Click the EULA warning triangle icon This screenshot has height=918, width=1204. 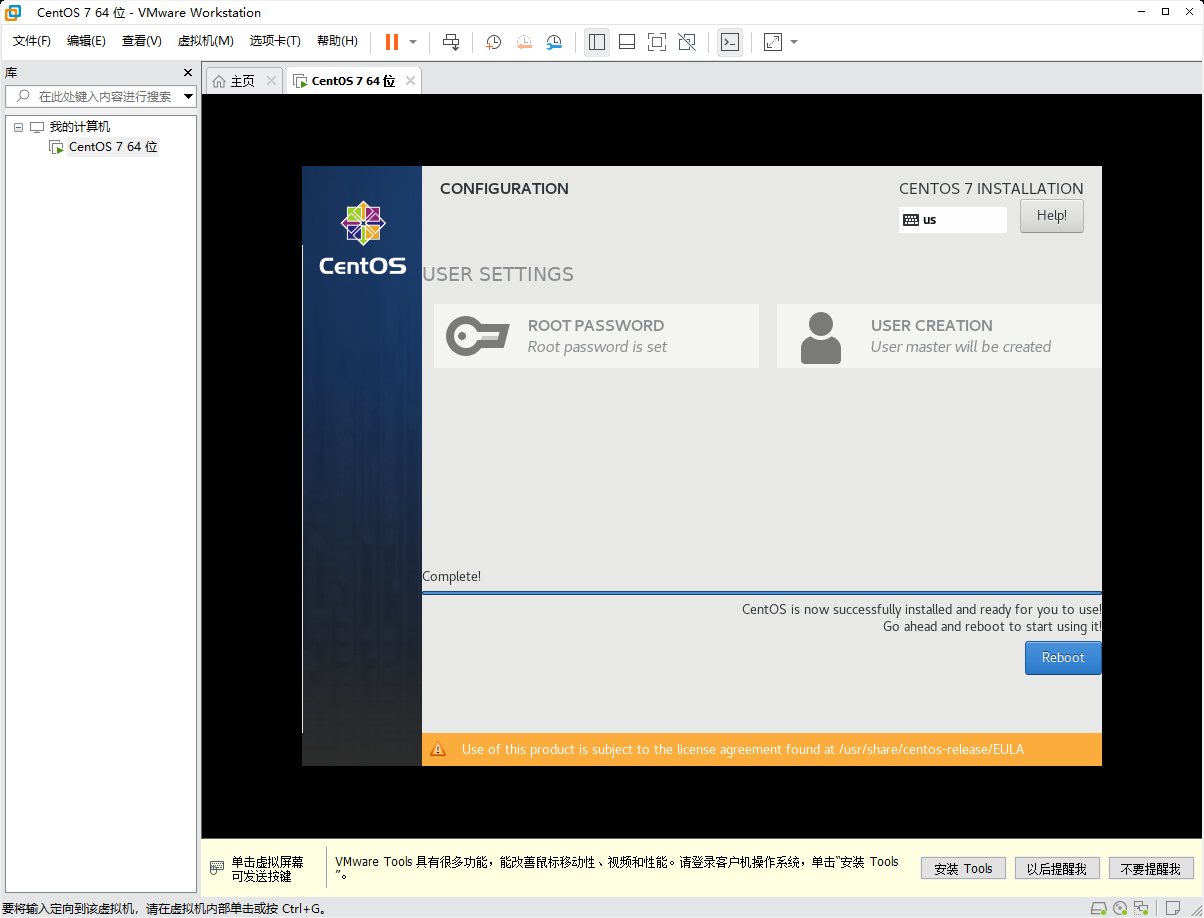coord(438,749)
